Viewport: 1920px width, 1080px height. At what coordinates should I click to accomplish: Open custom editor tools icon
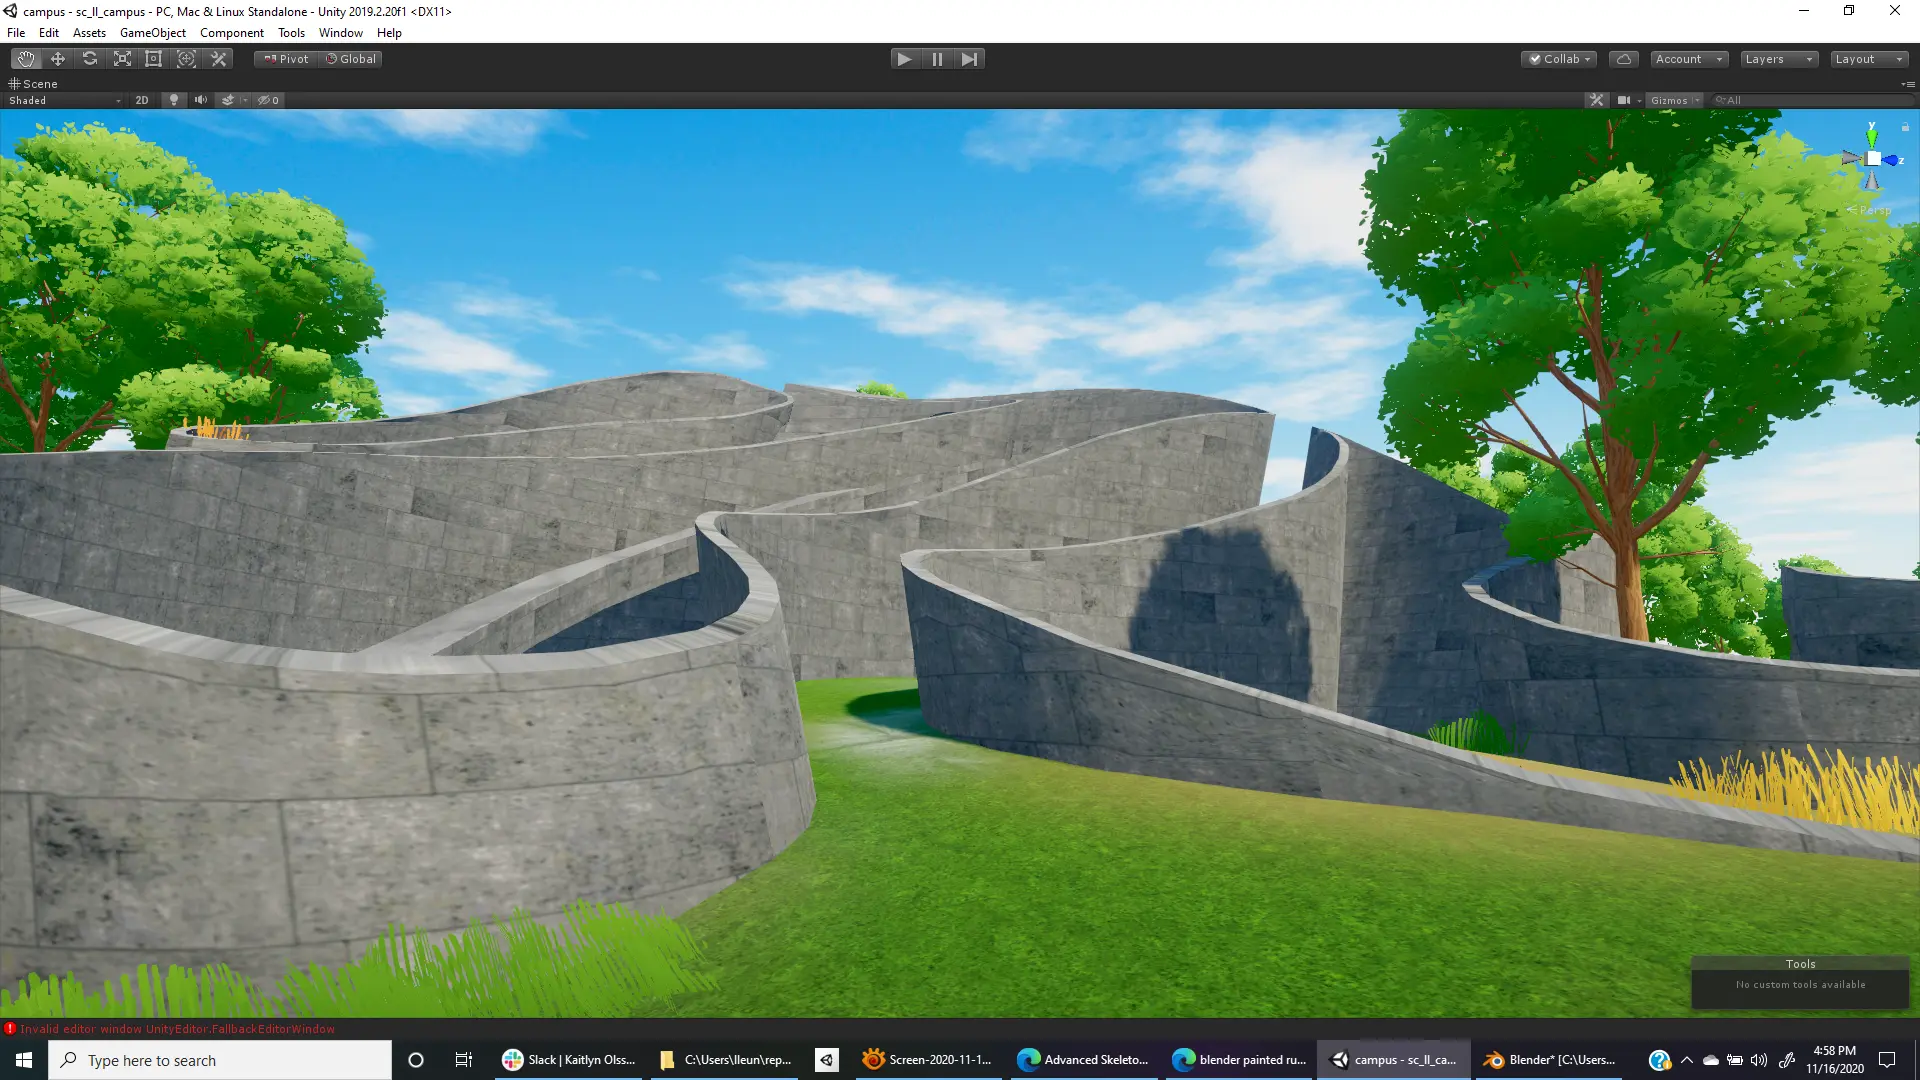[219, 59]
